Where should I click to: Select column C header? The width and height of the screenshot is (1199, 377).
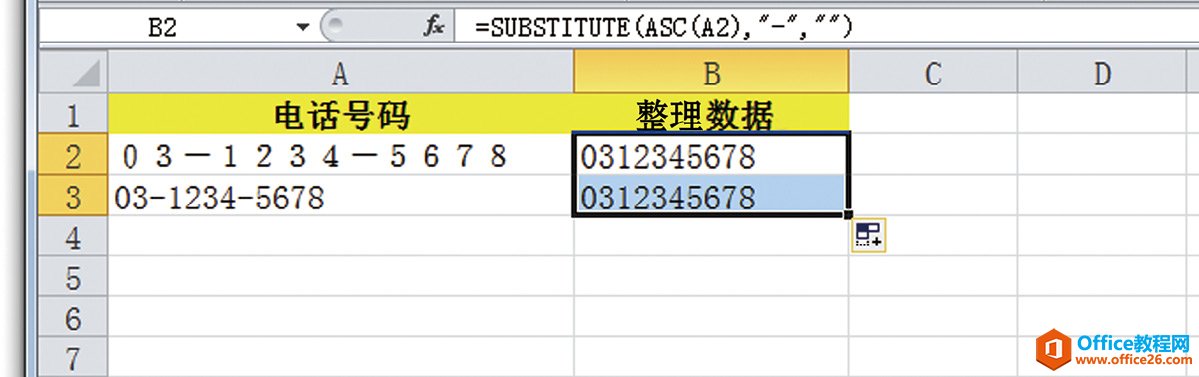pyautogui.click(x=933, y=73)
